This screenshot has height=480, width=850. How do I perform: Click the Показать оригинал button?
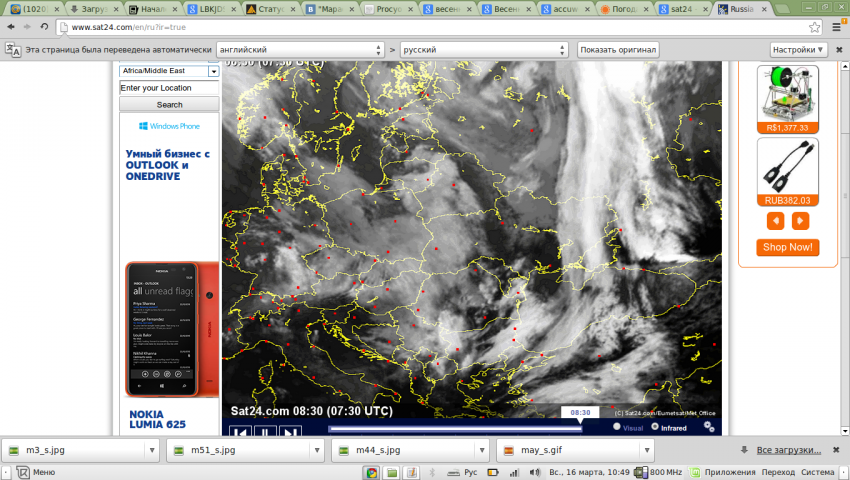pyautogui.click(x=618, y=49)
